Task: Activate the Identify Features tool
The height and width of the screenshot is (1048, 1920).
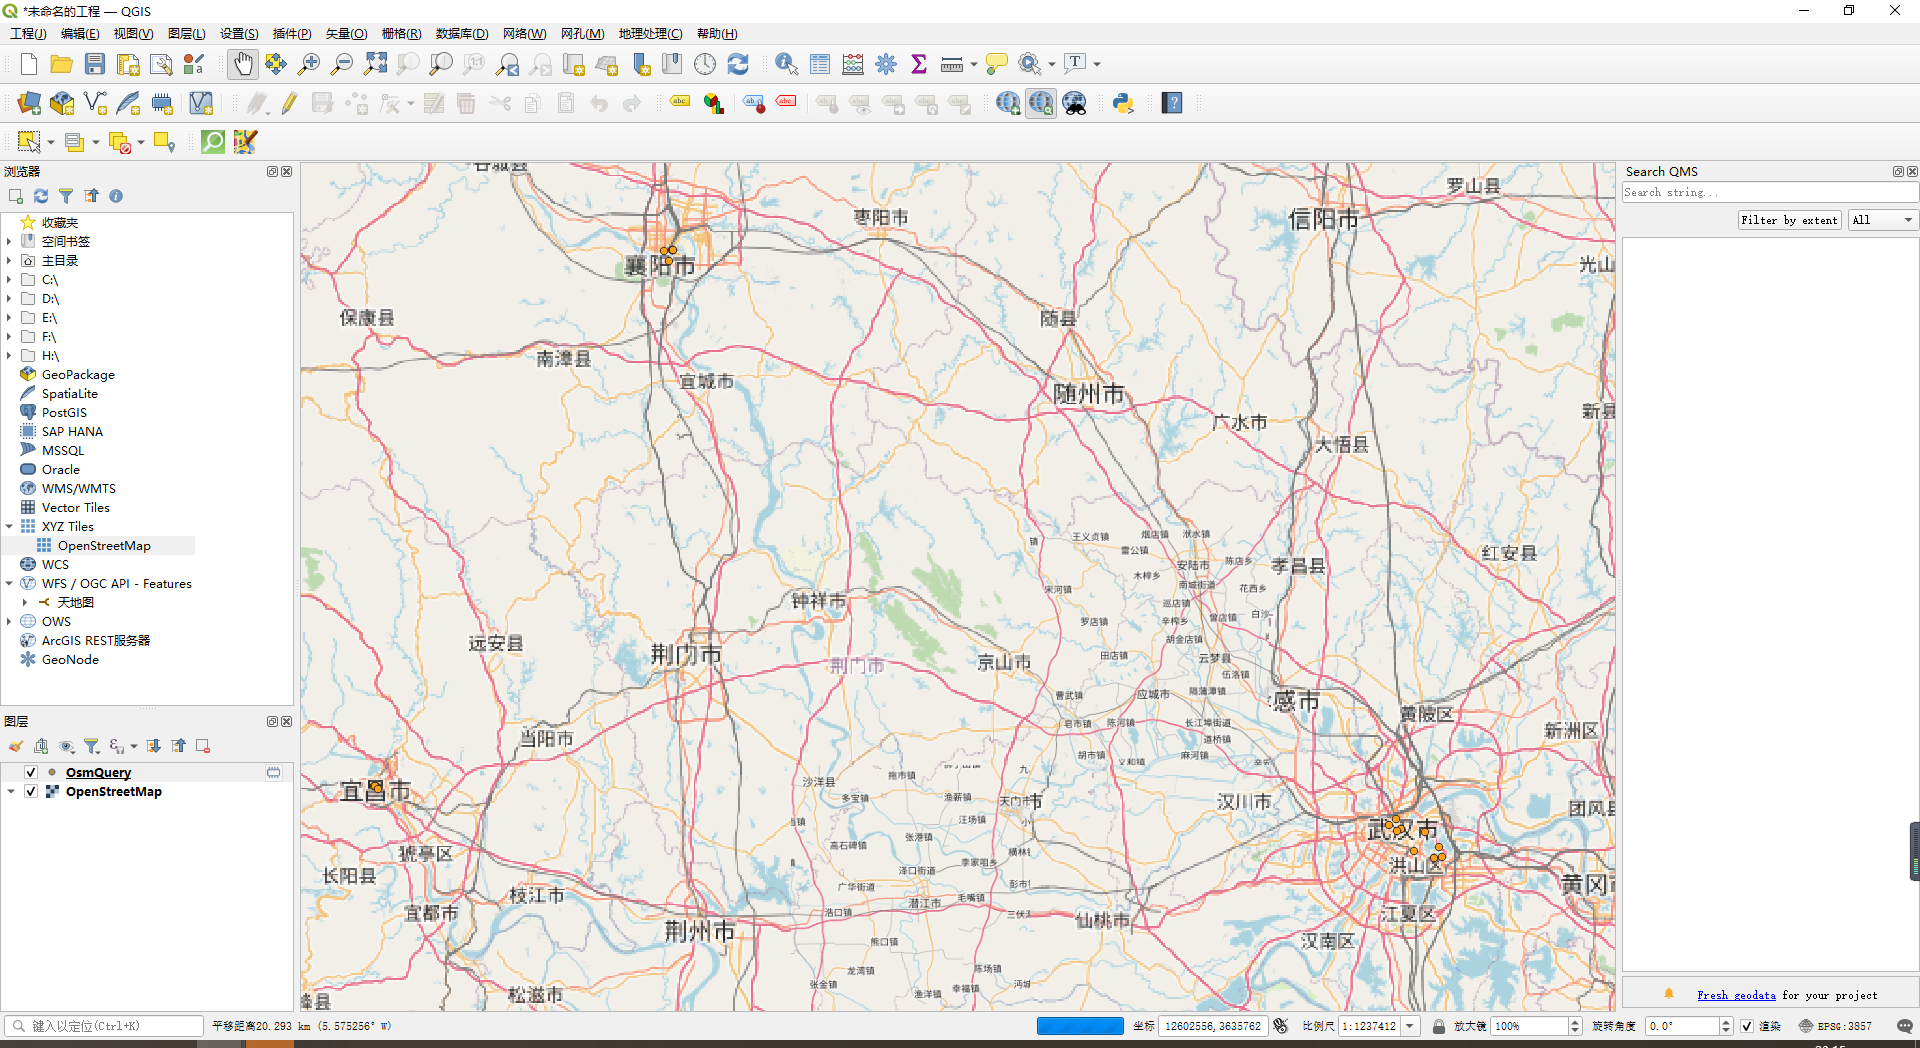Action: (787, 64)
